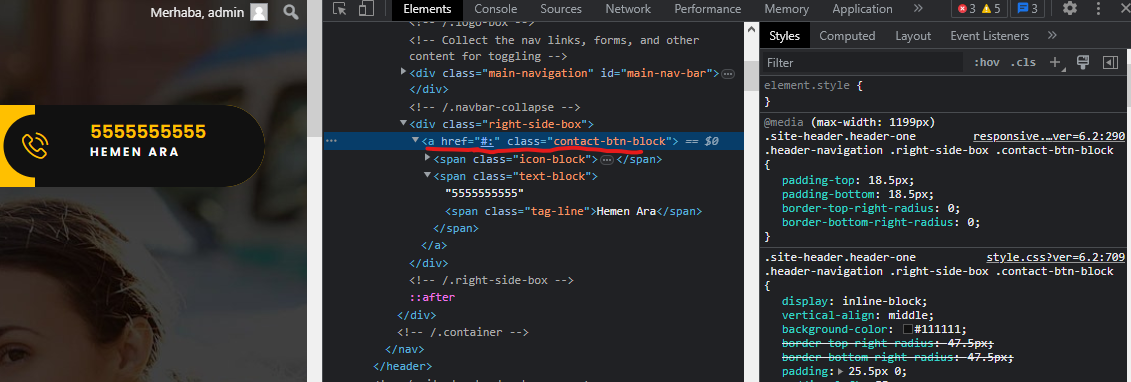Open the Memory tab

click(786, 9)
